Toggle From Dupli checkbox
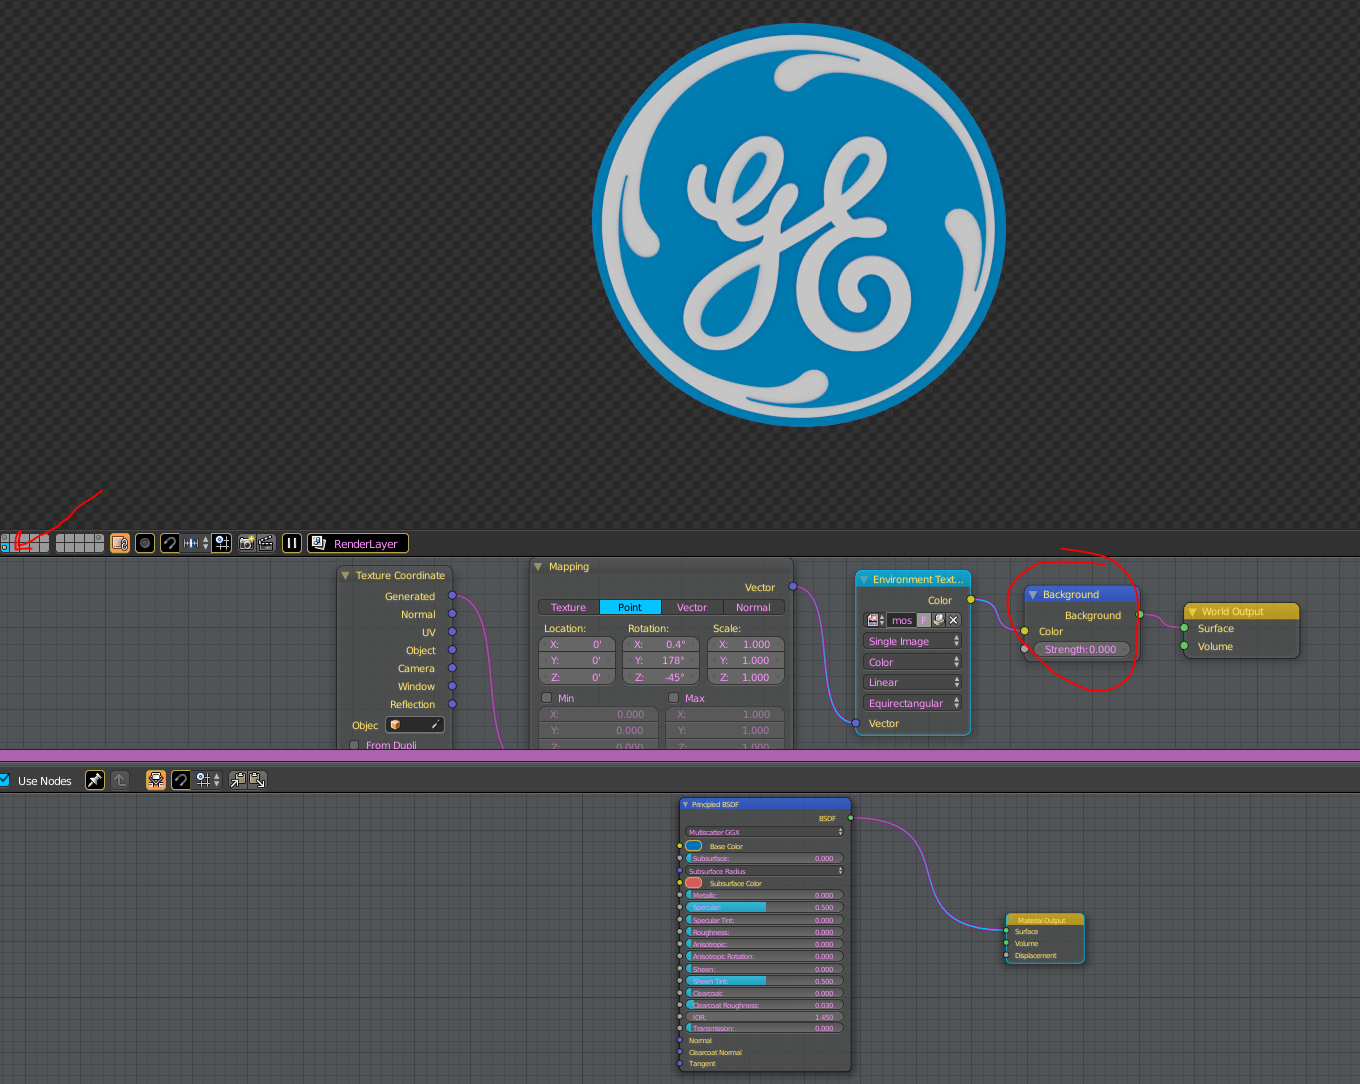This screenshot has height=1084, width=1360. click(x=354, y=745)
